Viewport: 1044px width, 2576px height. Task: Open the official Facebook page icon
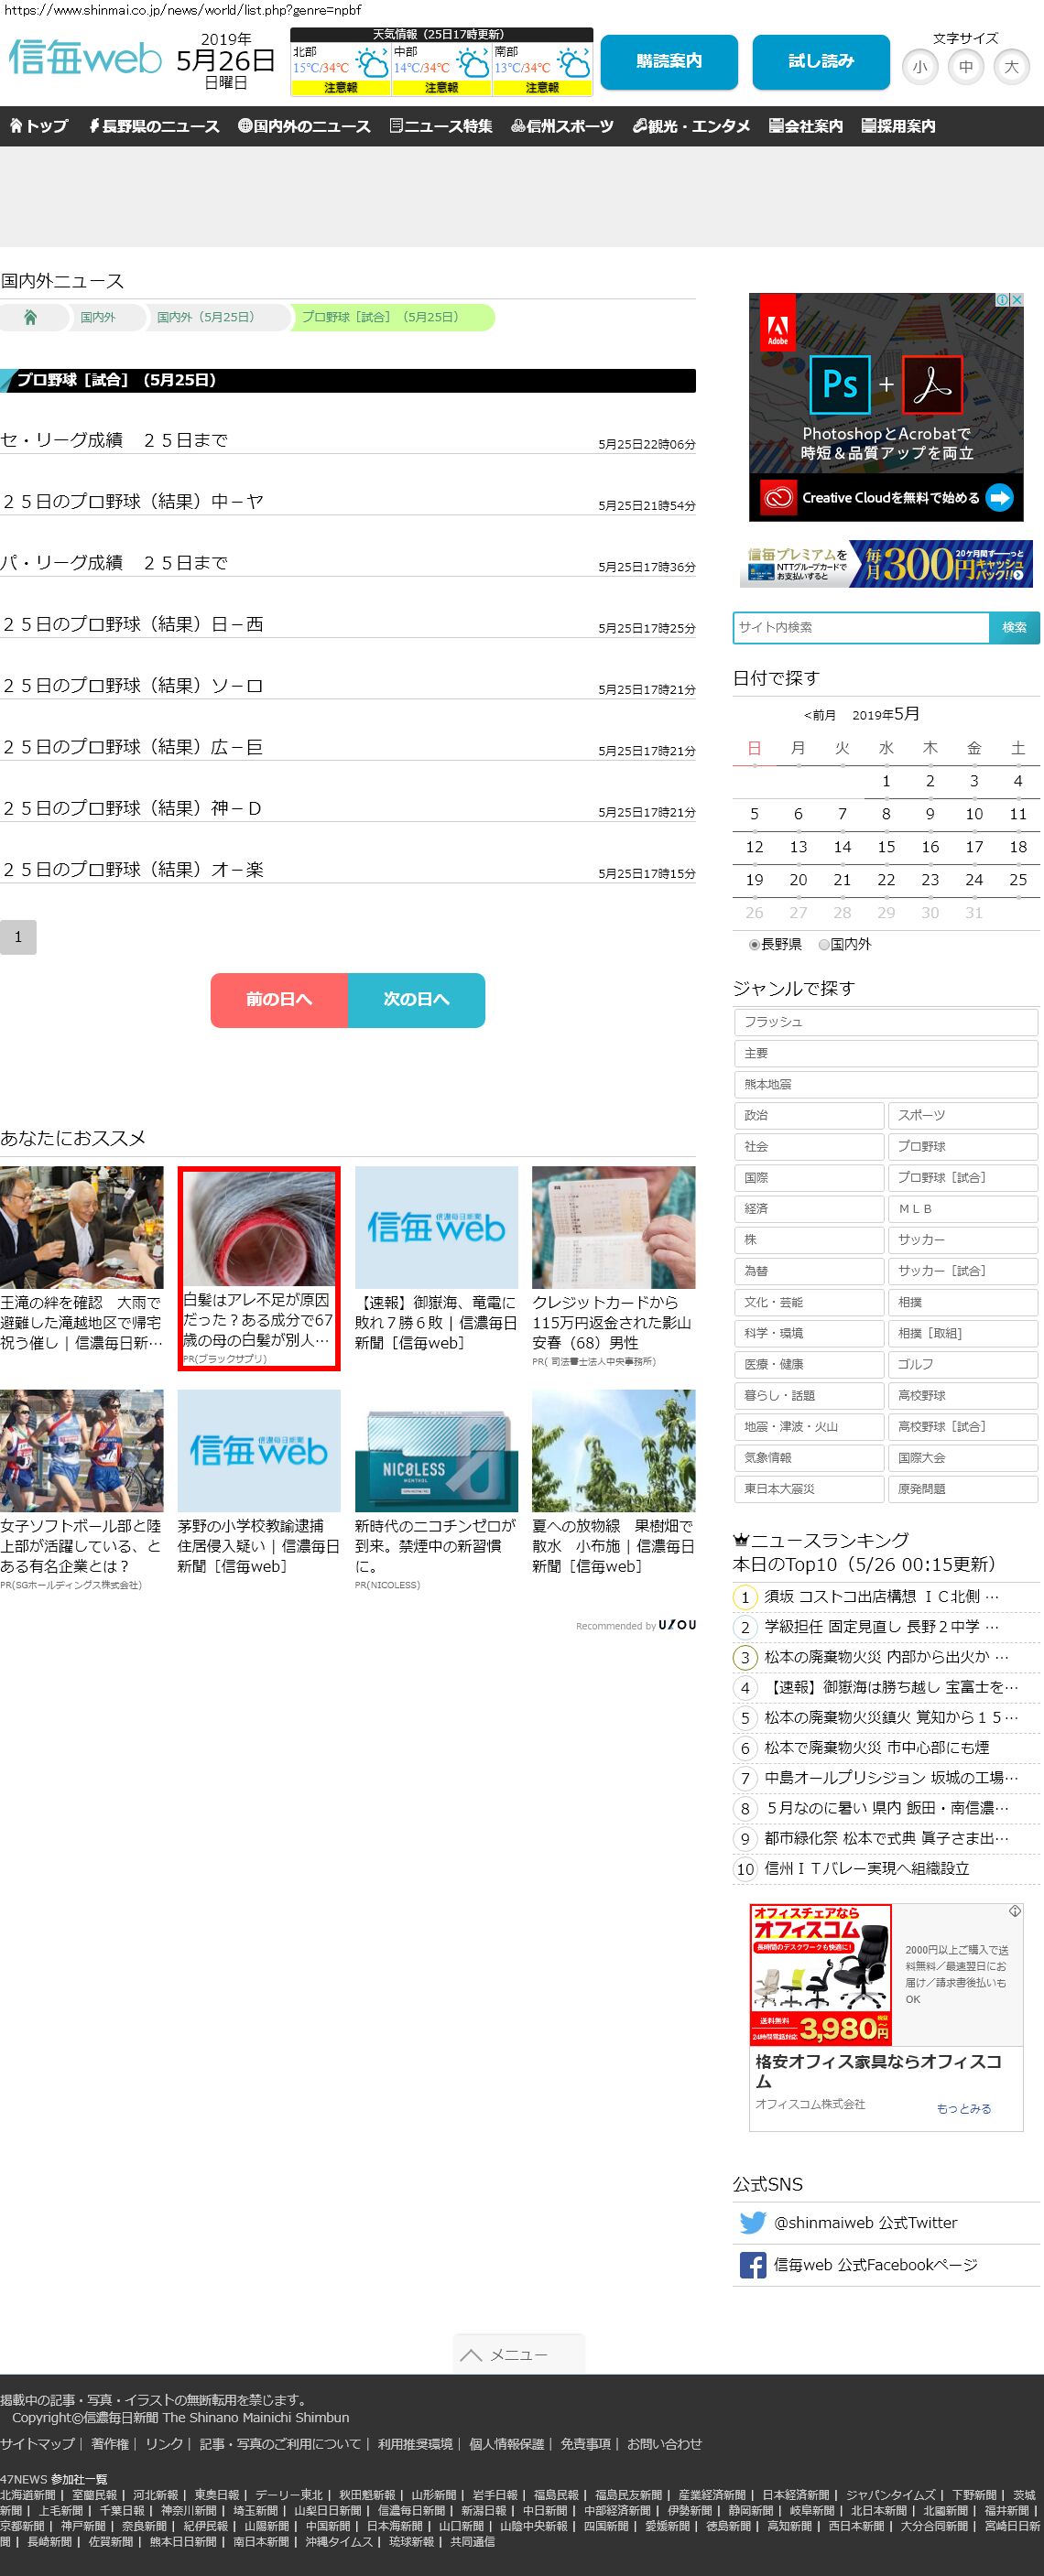[752, 2265]
